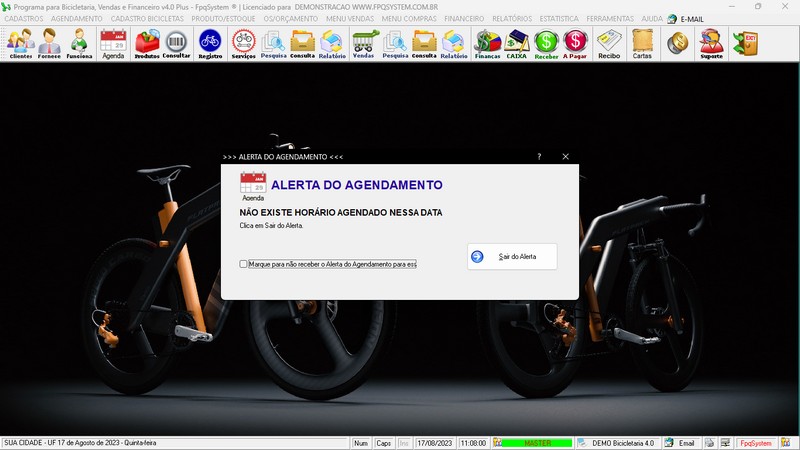Open the Produtos toolbox icon
The width and height of the screenshot is (800, 450).
[147, 44]
